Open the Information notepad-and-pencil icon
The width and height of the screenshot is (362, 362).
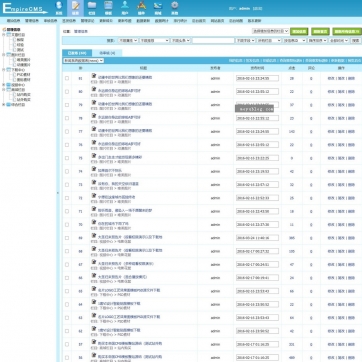pyautogui.click(x=75, y=5)
